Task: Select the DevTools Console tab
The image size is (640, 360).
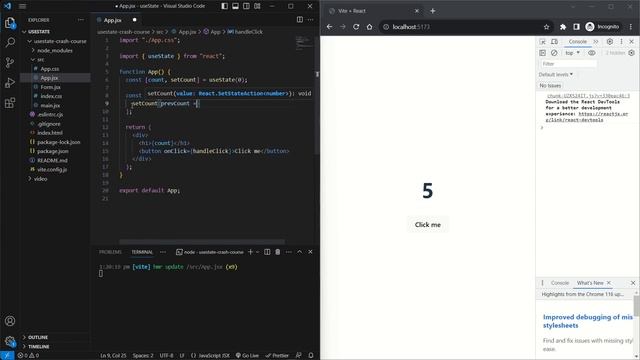Action: click(x=578, y=42)
